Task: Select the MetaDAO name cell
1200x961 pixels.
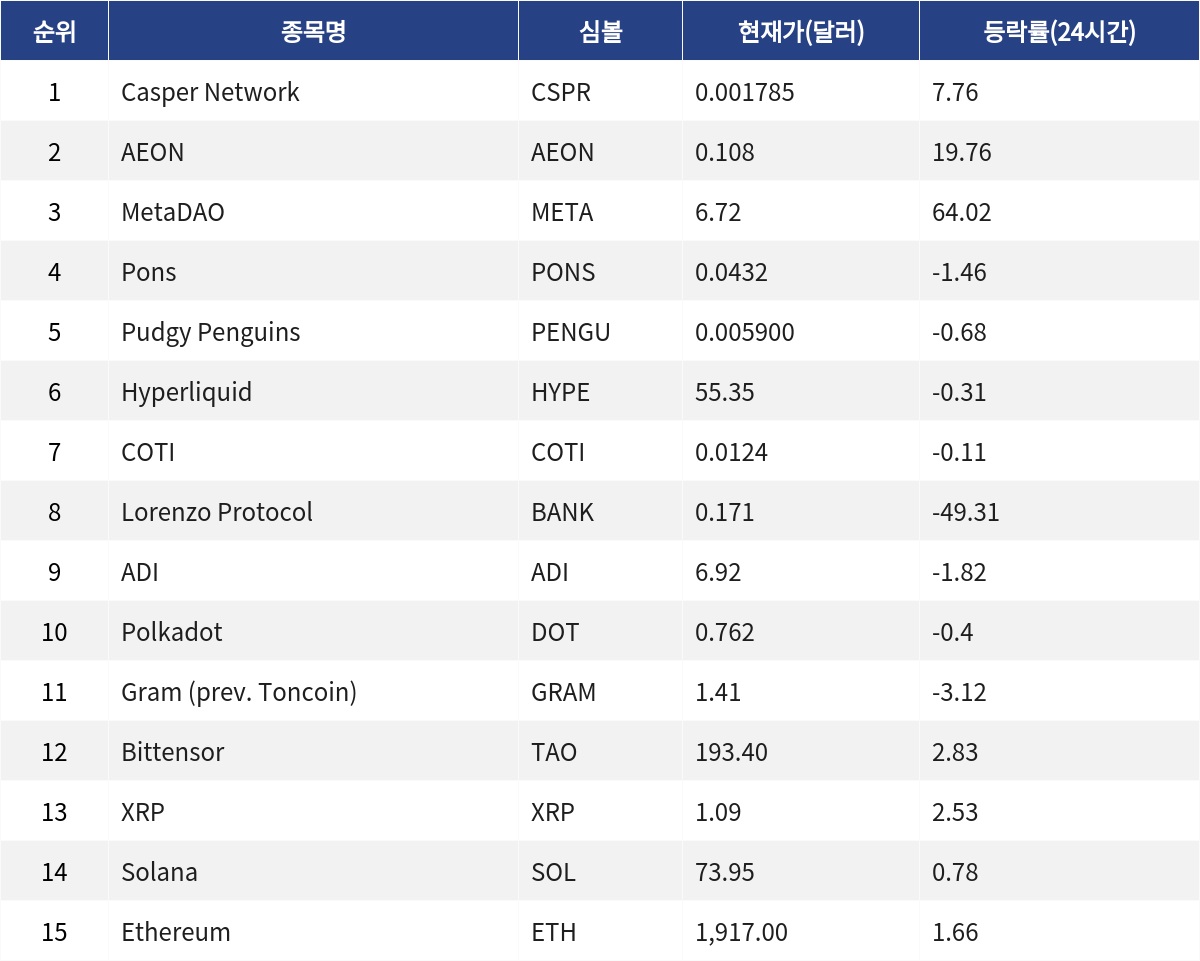Action: point(313,212)
